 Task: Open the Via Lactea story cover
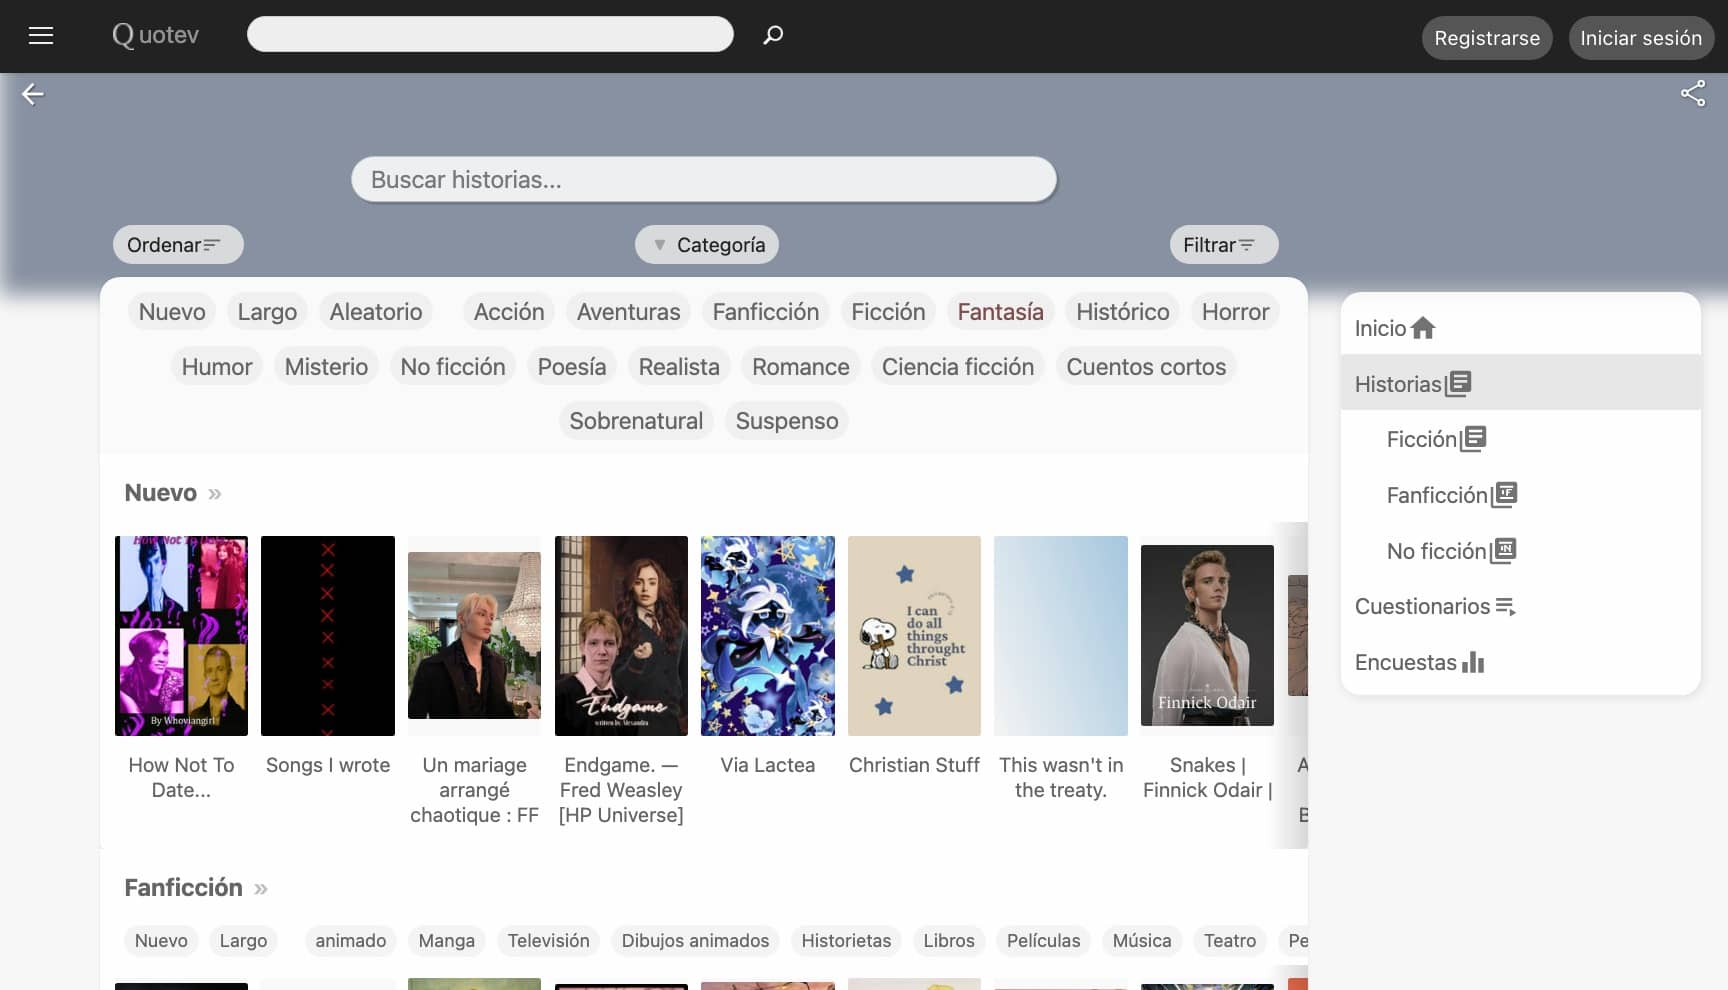(767, 636)
